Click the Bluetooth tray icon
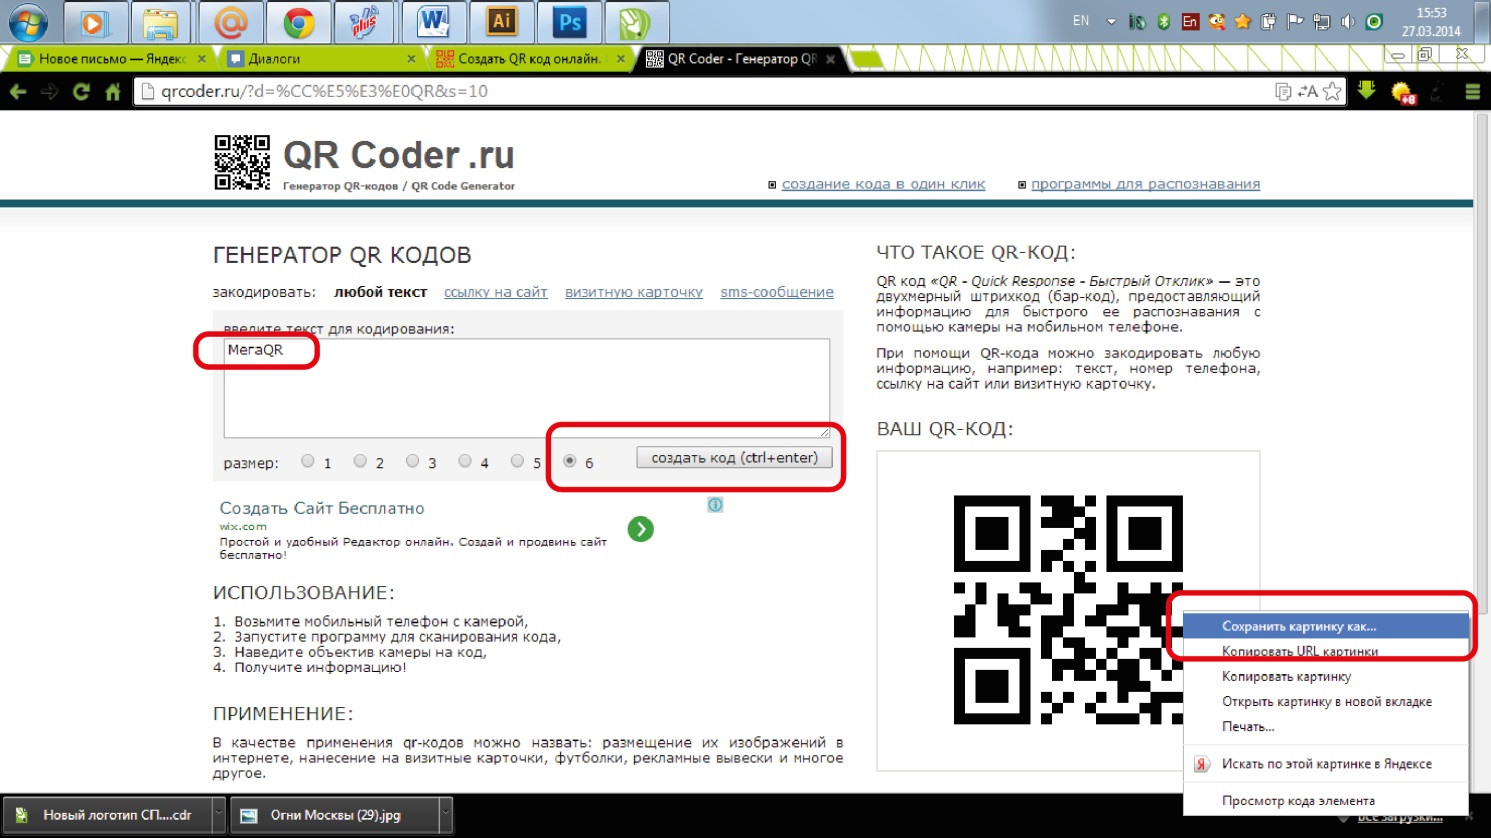 tap(1164, 21)
